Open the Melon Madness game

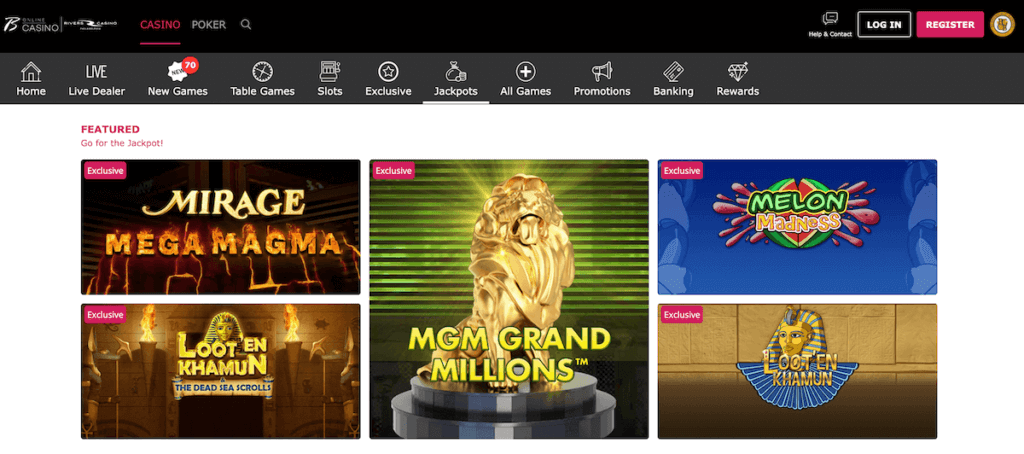(797, 227)
